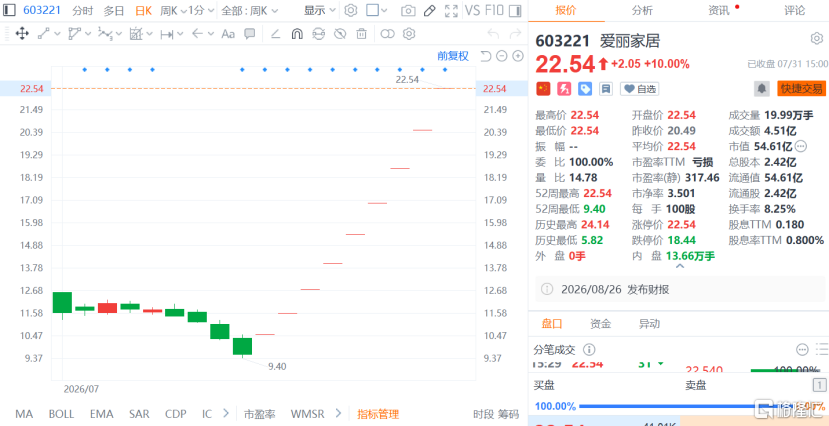Show more indicators with the arrow after IC

(x=226, y=414)
